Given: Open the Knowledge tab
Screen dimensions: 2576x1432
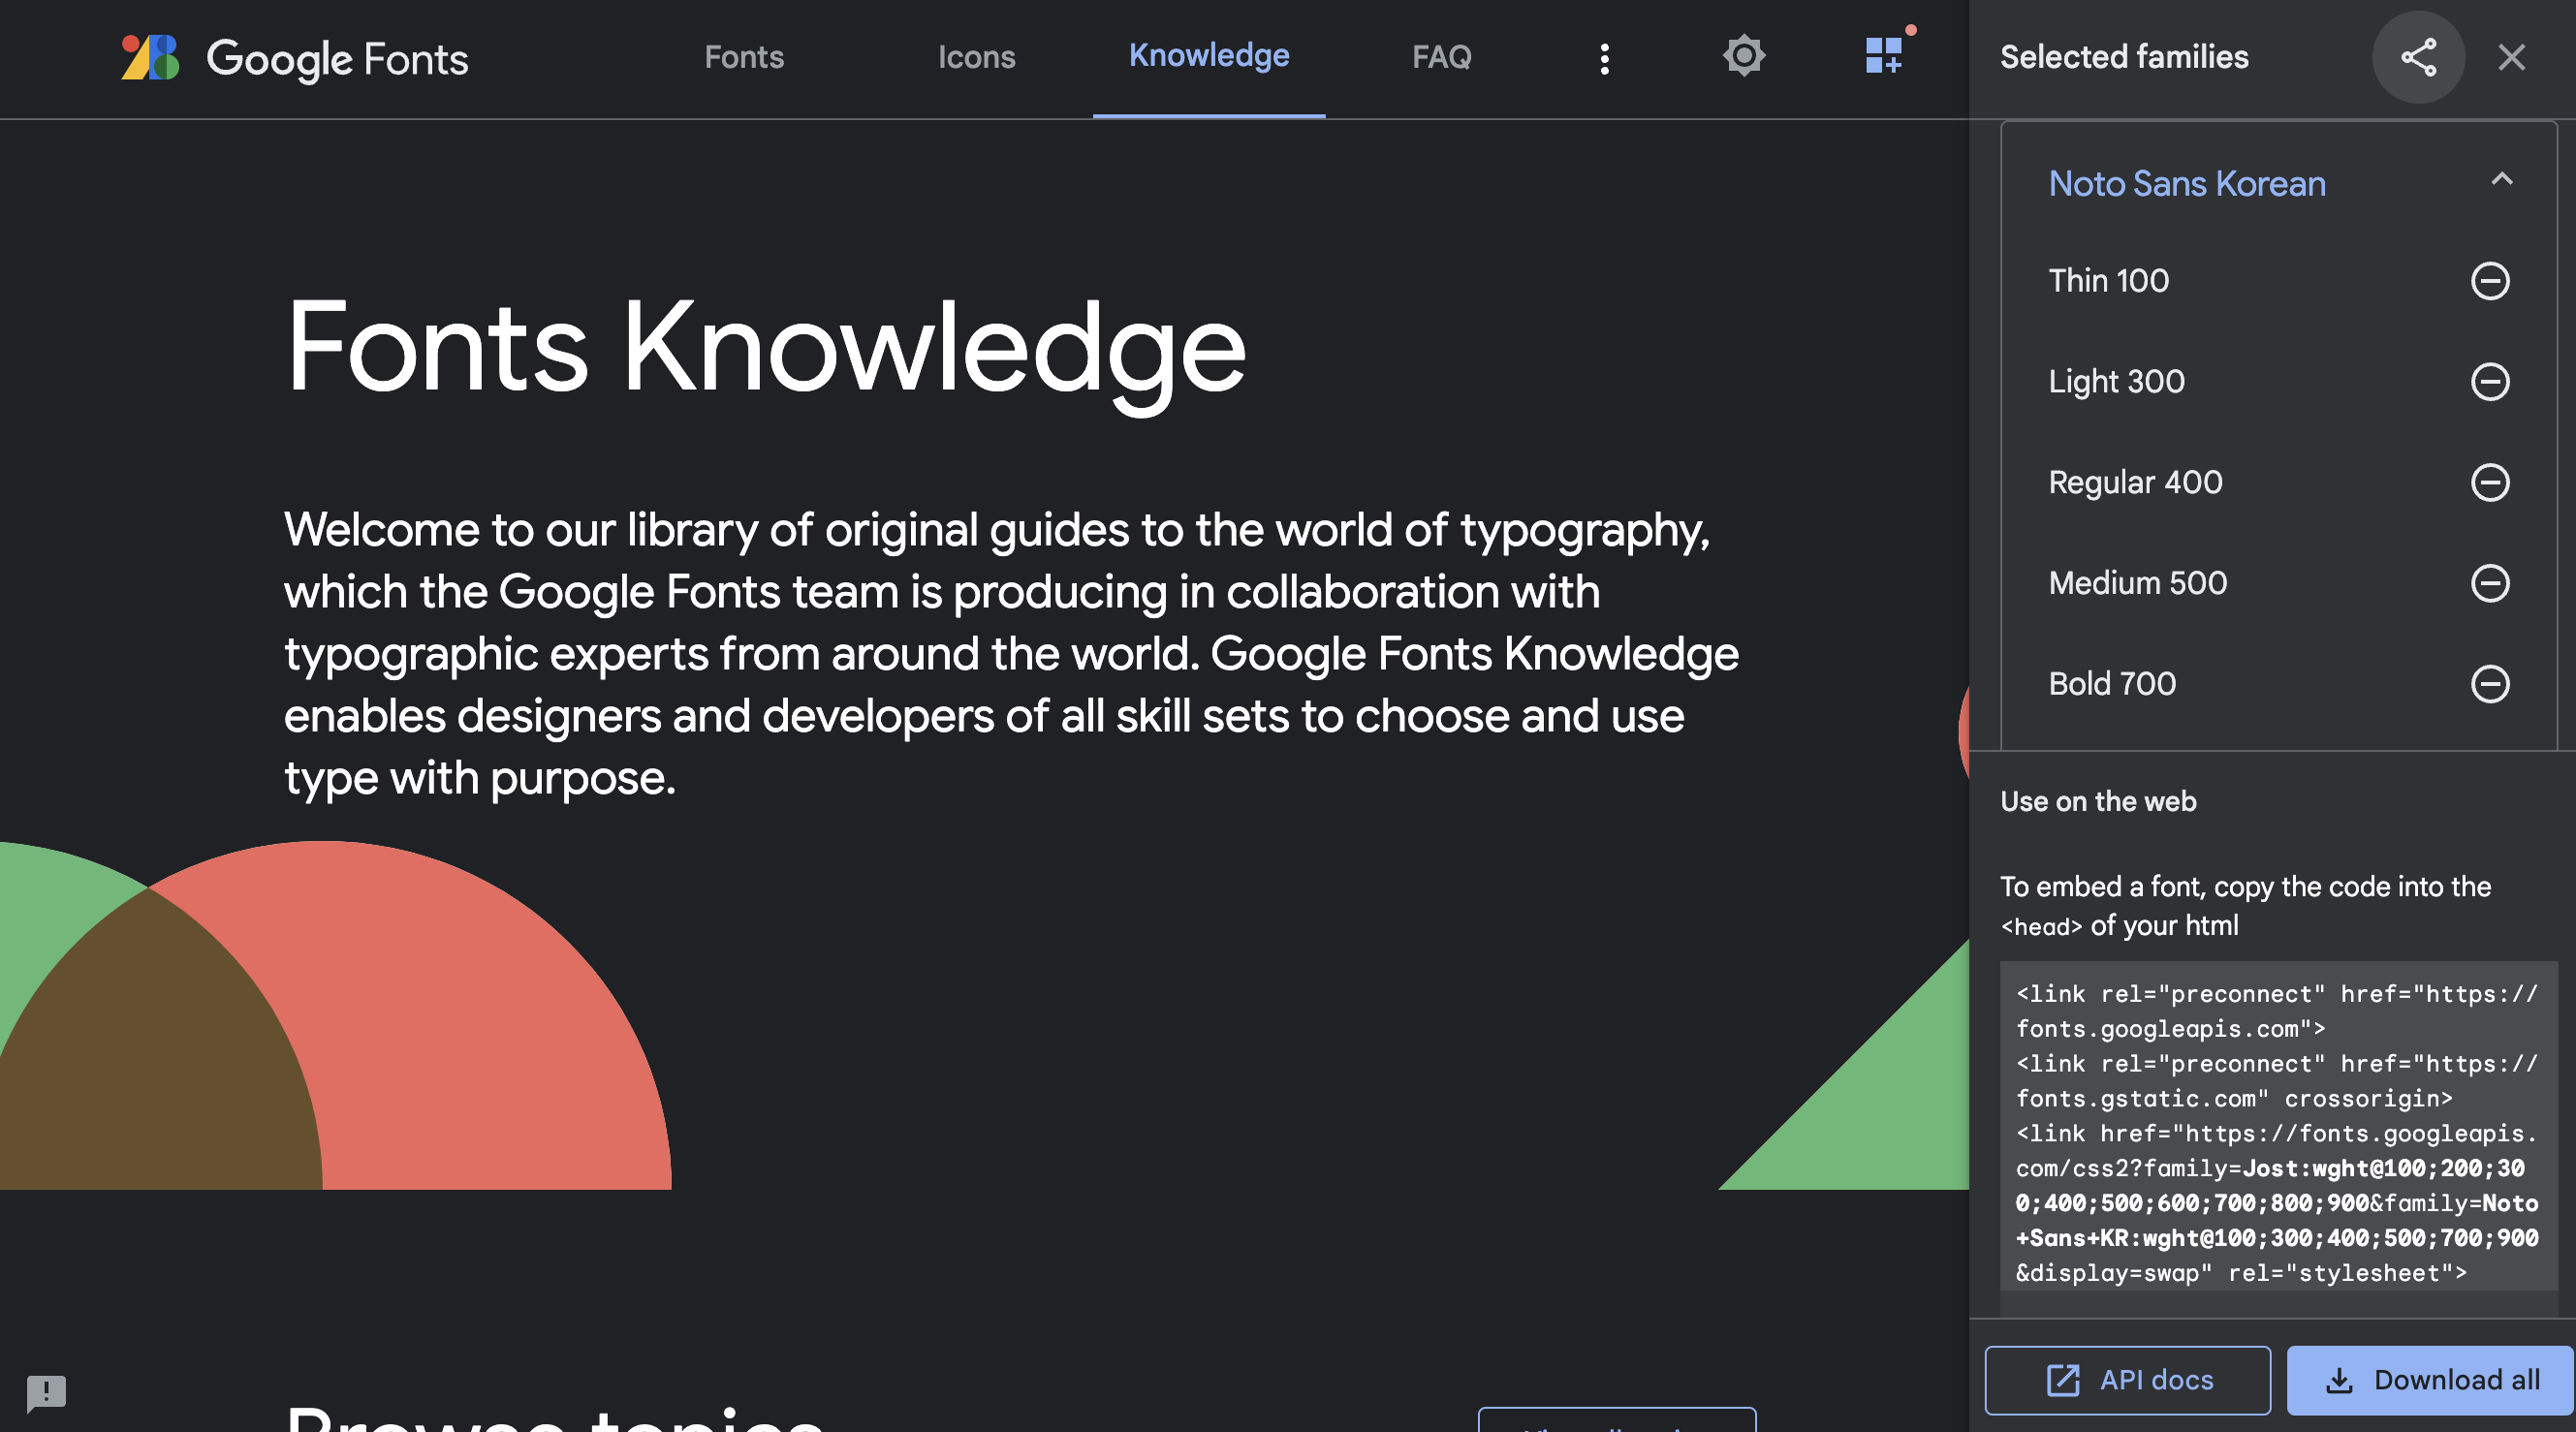Looking at the screenshot, I should point(1209,55).
